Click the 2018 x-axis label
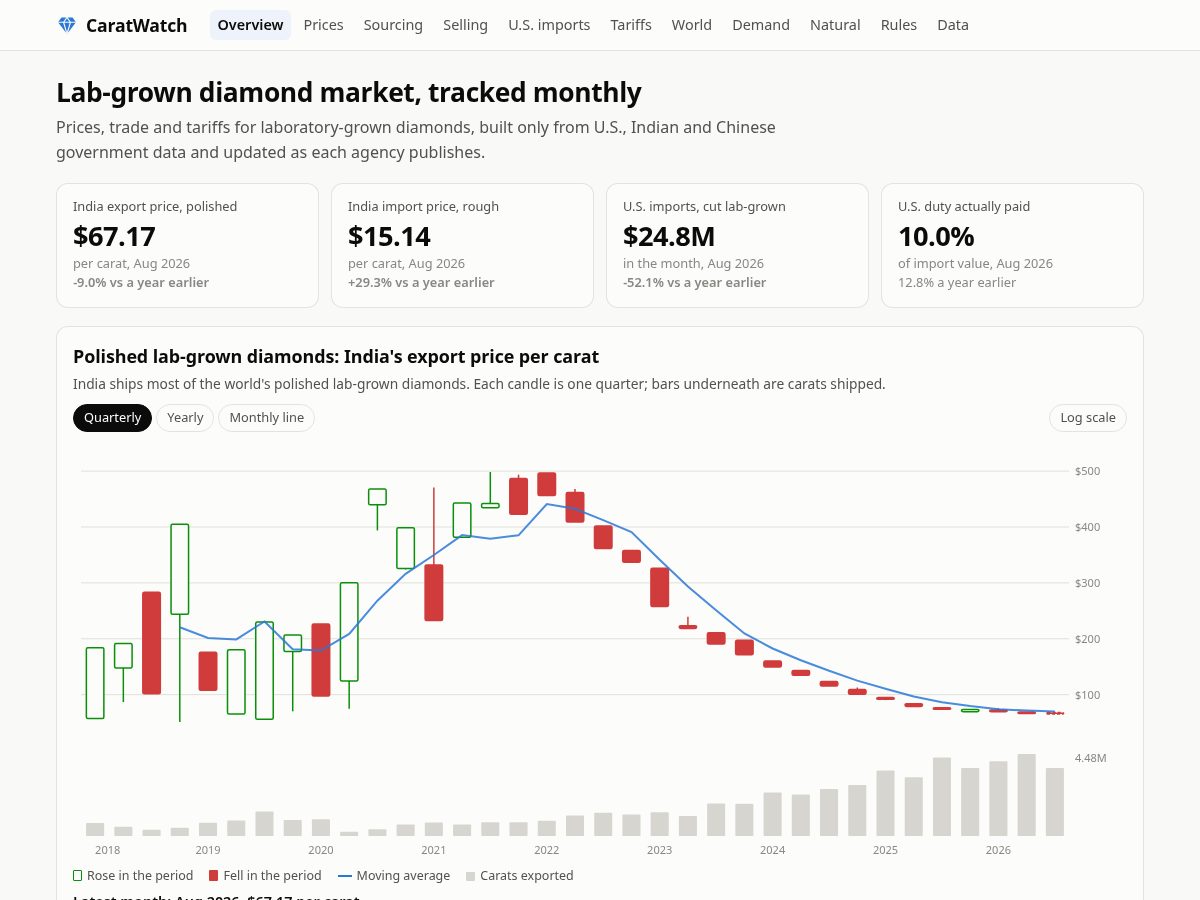The width and height of the screenshot is (1200, 900). point(107,850)
